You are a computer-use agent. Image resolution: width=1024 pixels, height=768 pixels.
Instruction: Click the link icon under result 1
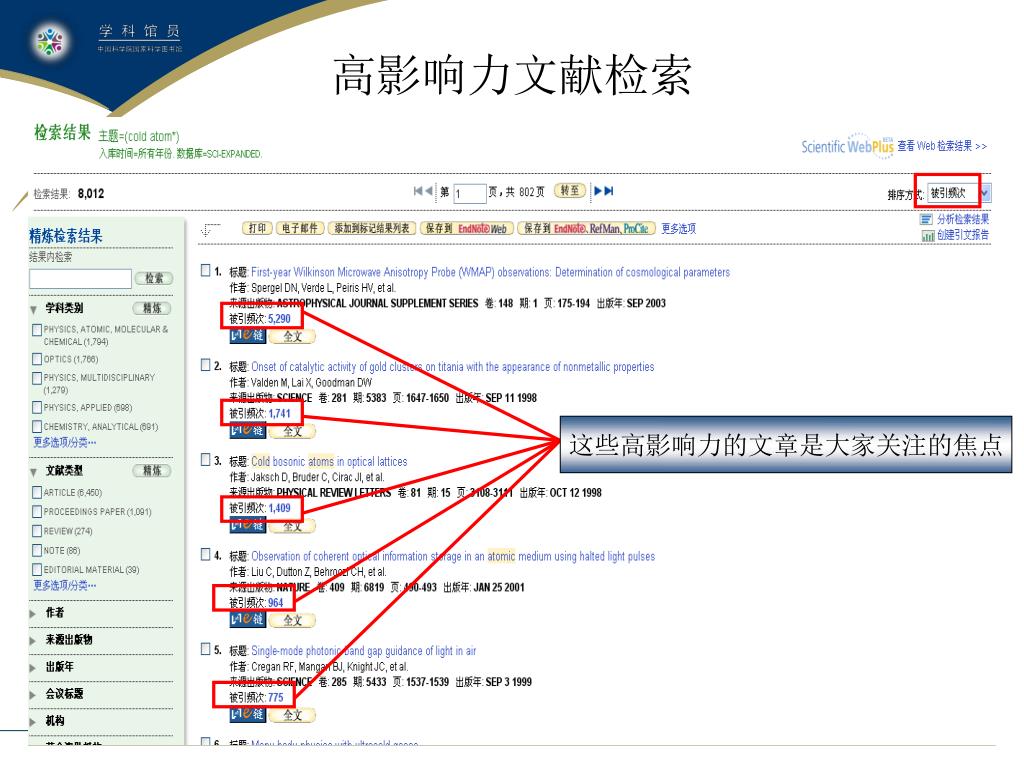(x=248, y=336)
